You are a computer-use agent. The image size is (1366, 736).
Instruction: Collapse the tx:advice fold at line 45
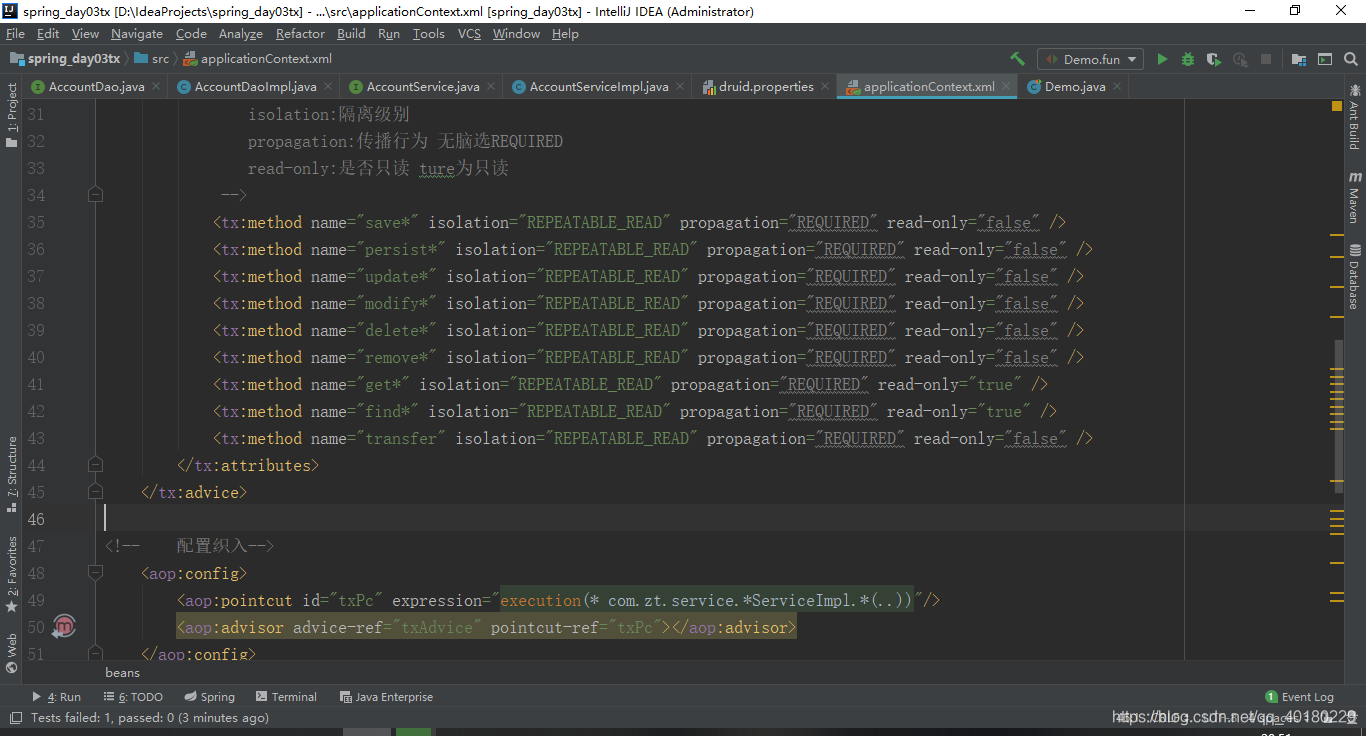[x=95, y=492]
